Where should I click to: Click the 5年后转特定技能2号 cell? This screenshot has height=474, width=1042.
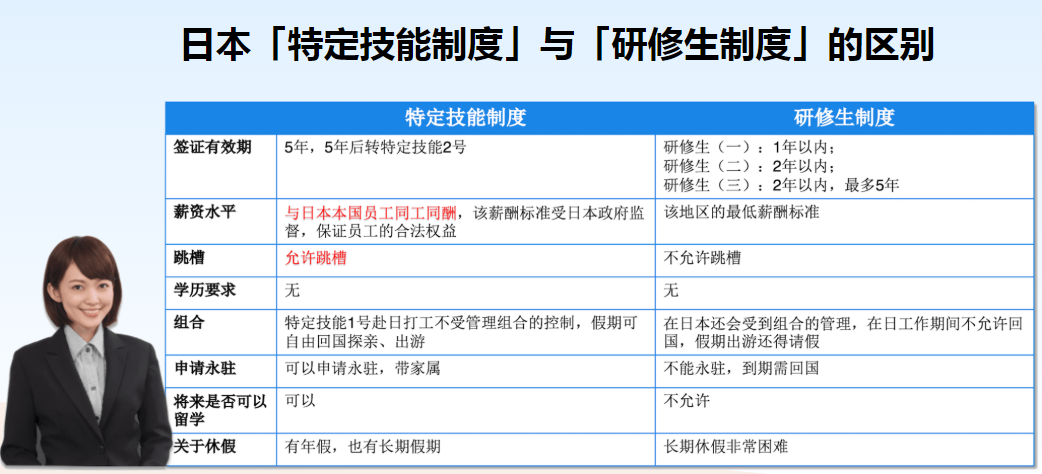tap(375, 147)
